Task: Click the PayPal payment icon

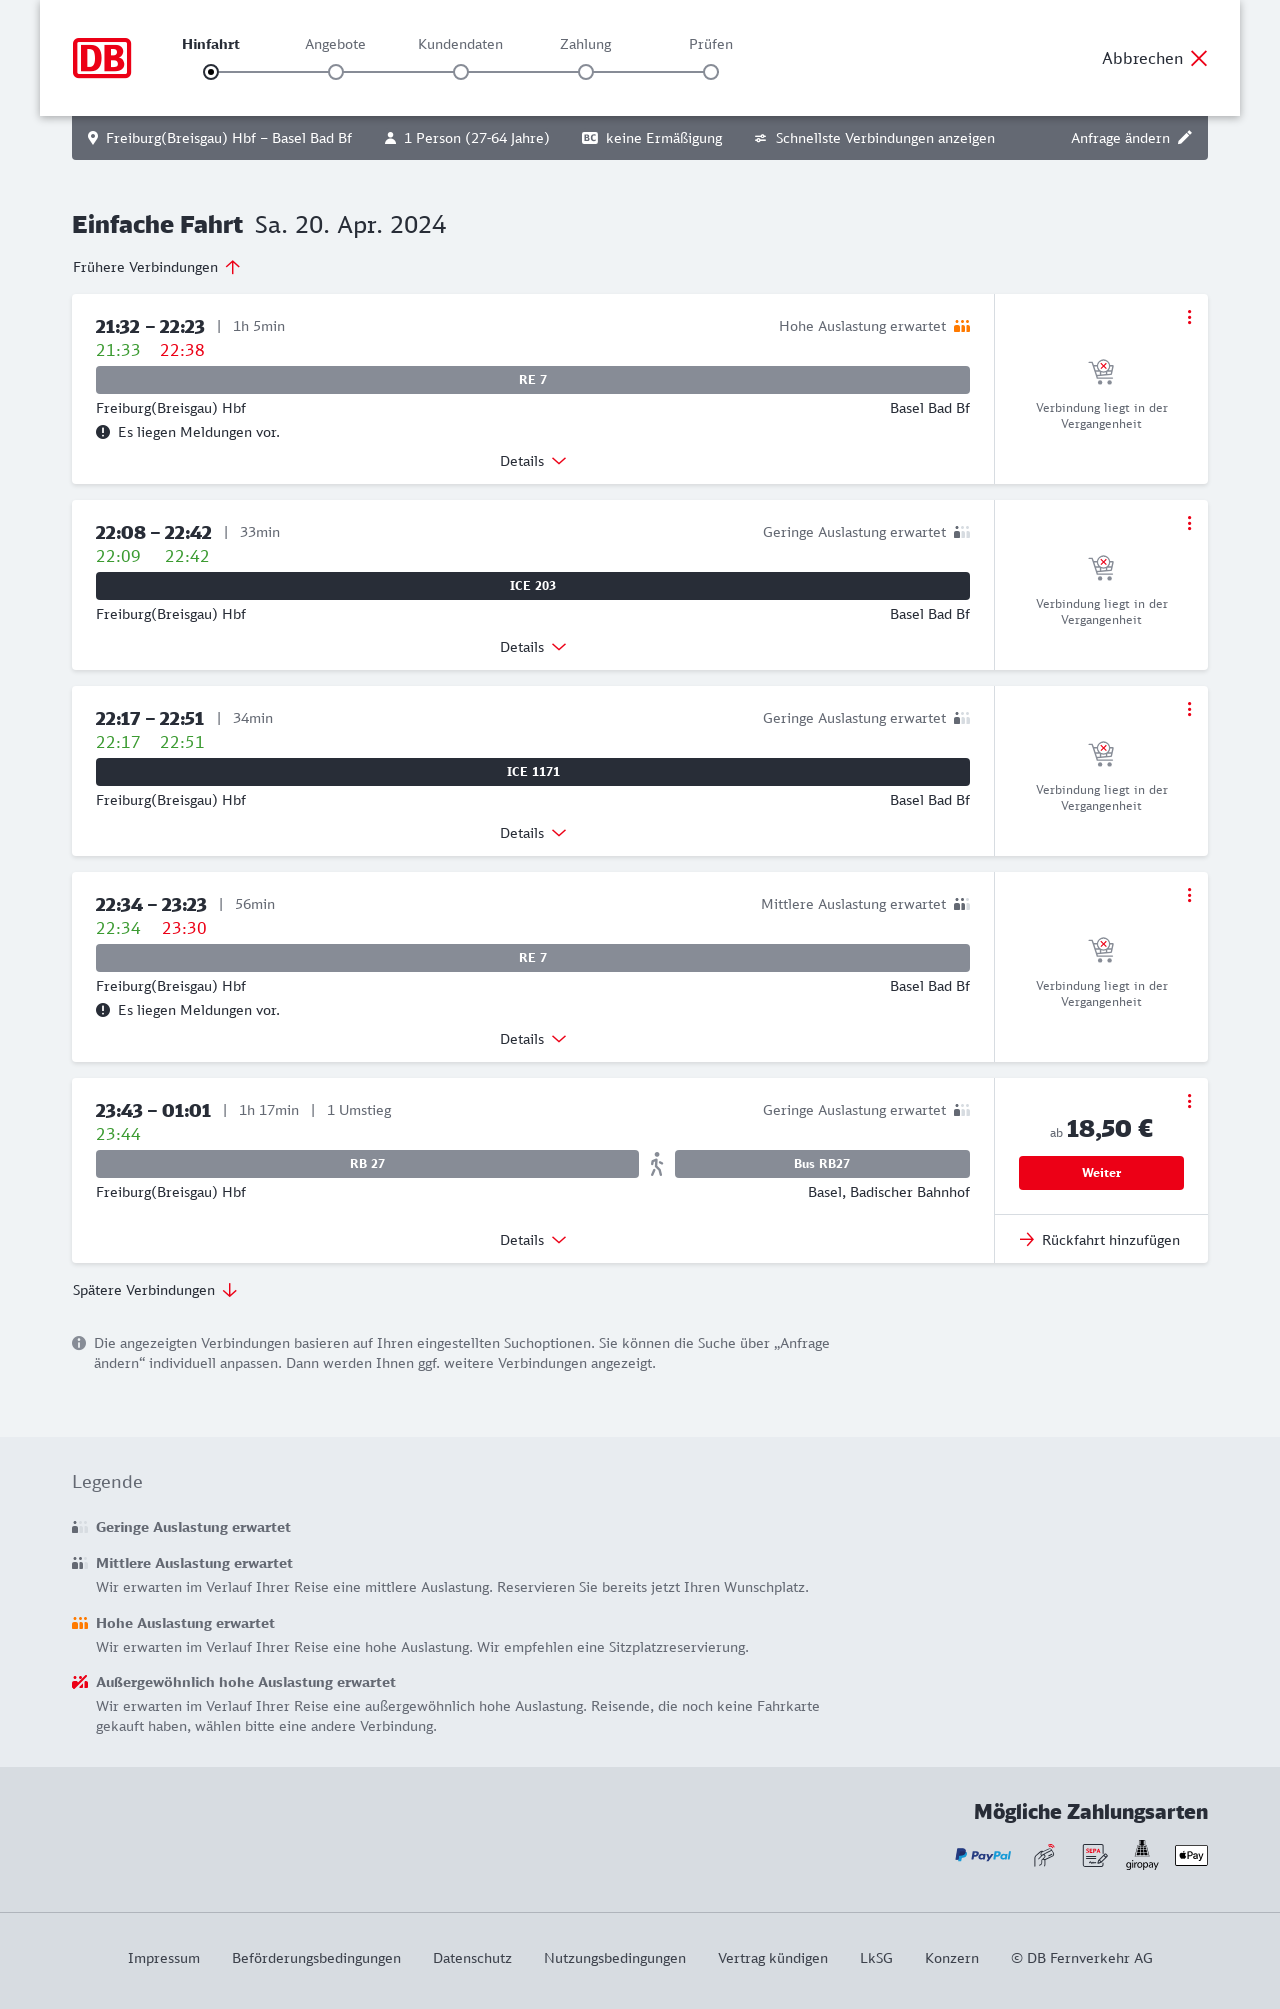Action: [x=983, y=1855]
